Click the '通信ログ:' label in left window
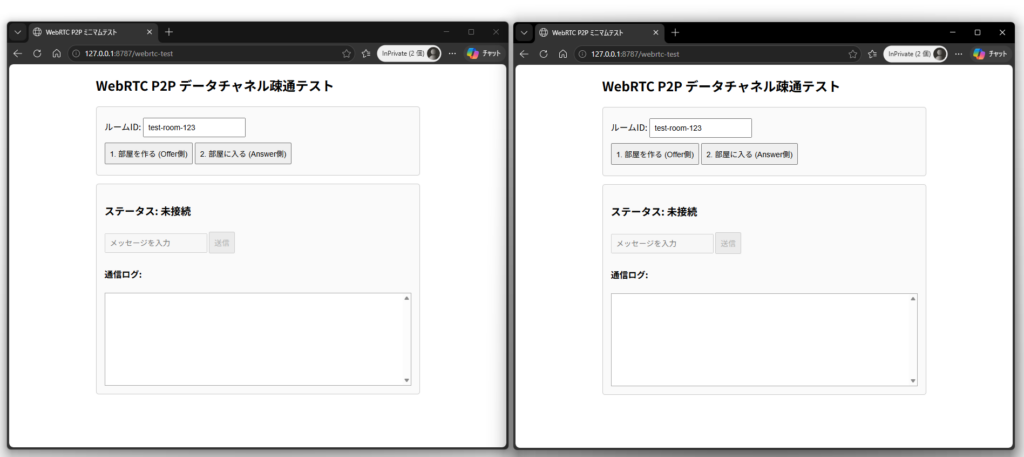This screenshot has height=457, width=1024. [x=123, y=274]
